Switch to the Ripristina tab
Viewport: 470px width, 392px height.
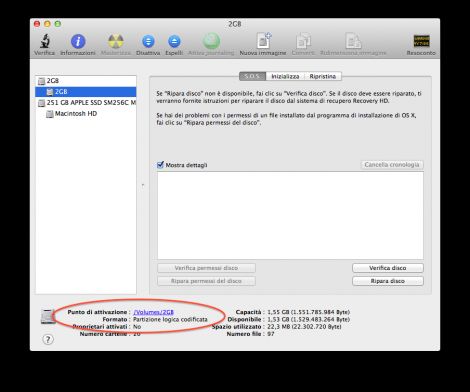pos(323,76)
